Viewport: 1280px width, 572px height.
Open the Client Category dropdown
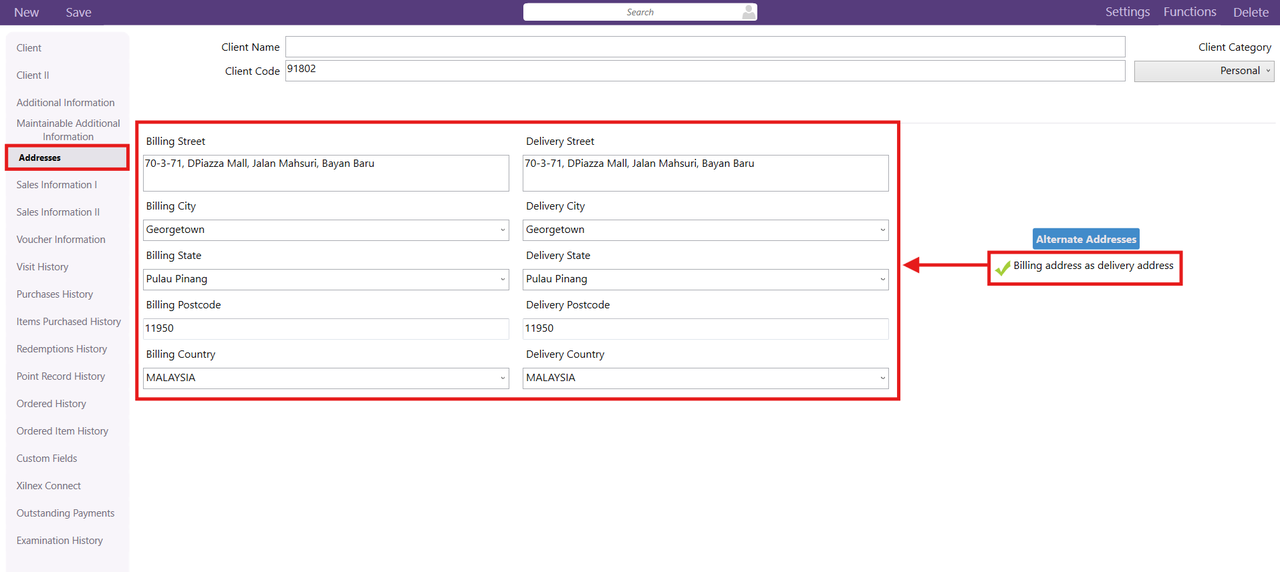point(1203,71)
